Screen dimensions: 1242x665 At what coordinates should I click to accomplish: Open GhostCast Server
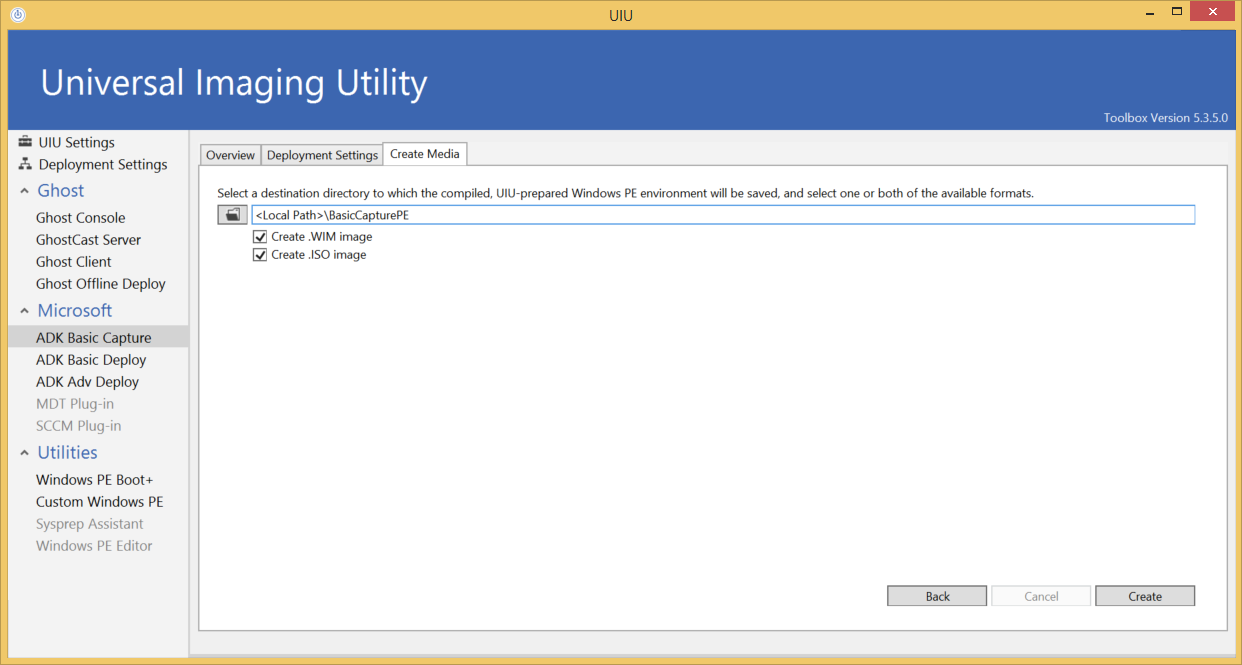point(88,240)
